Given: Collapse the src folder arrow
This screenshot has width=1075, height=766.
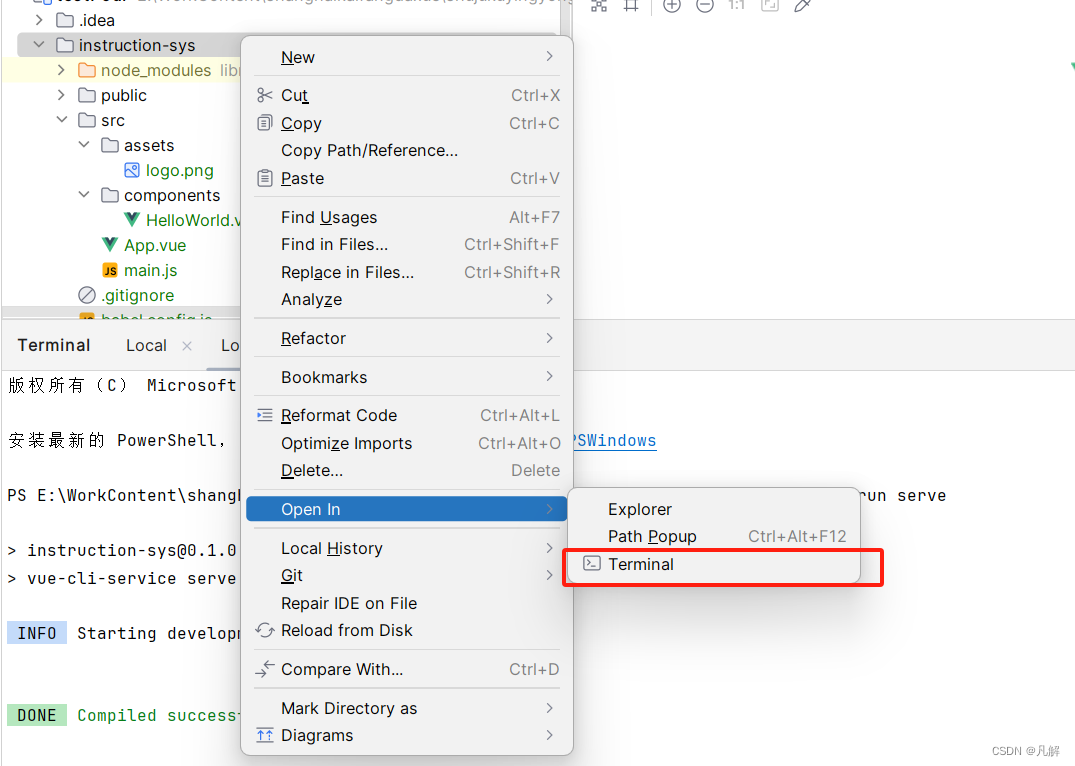Looking at the screenshot, I should [62, 120].
